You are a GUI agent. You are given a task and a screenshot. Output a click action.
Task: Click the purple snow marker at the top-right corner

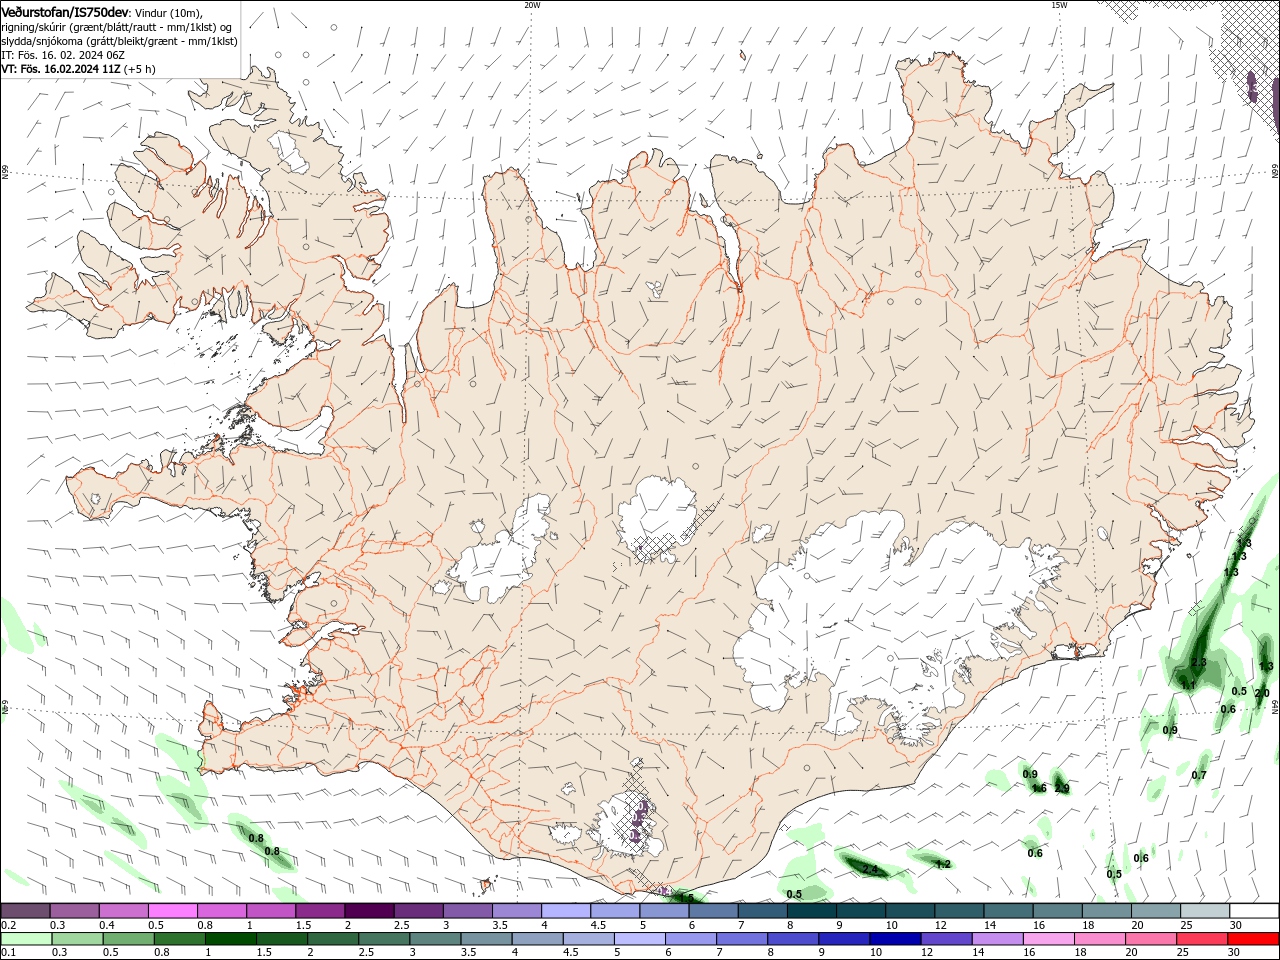tap(1253, 86)
